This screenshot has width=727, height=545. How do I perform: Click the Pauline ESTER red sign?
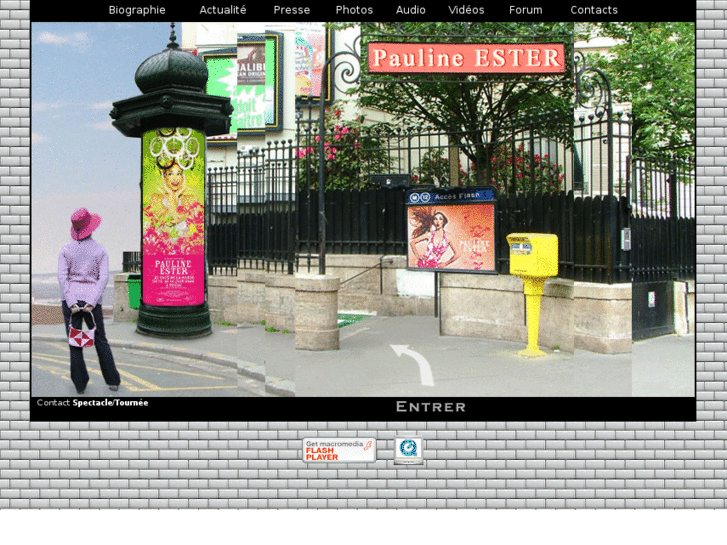(x=466, y=58)
